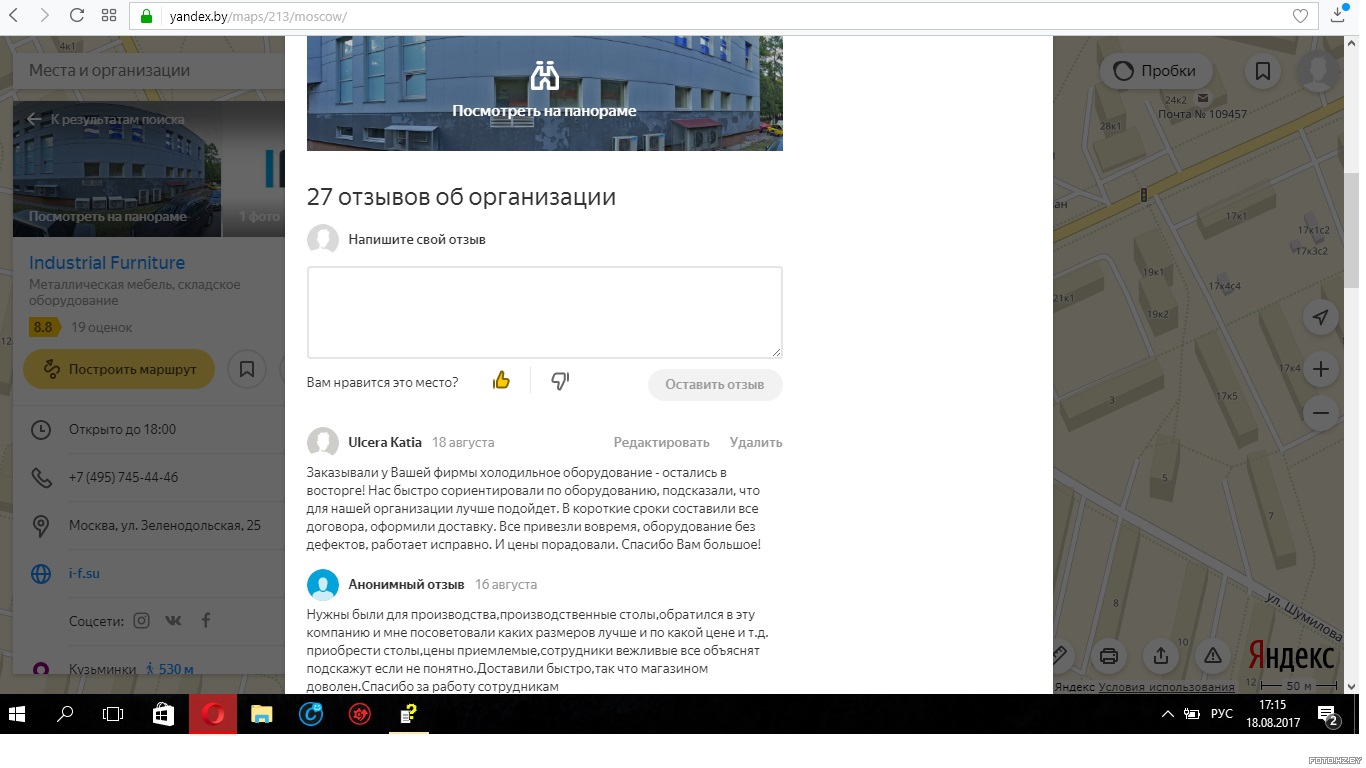Click clock icon for opening hours
Screen dimensions: 1366x768
pos(41,430)
